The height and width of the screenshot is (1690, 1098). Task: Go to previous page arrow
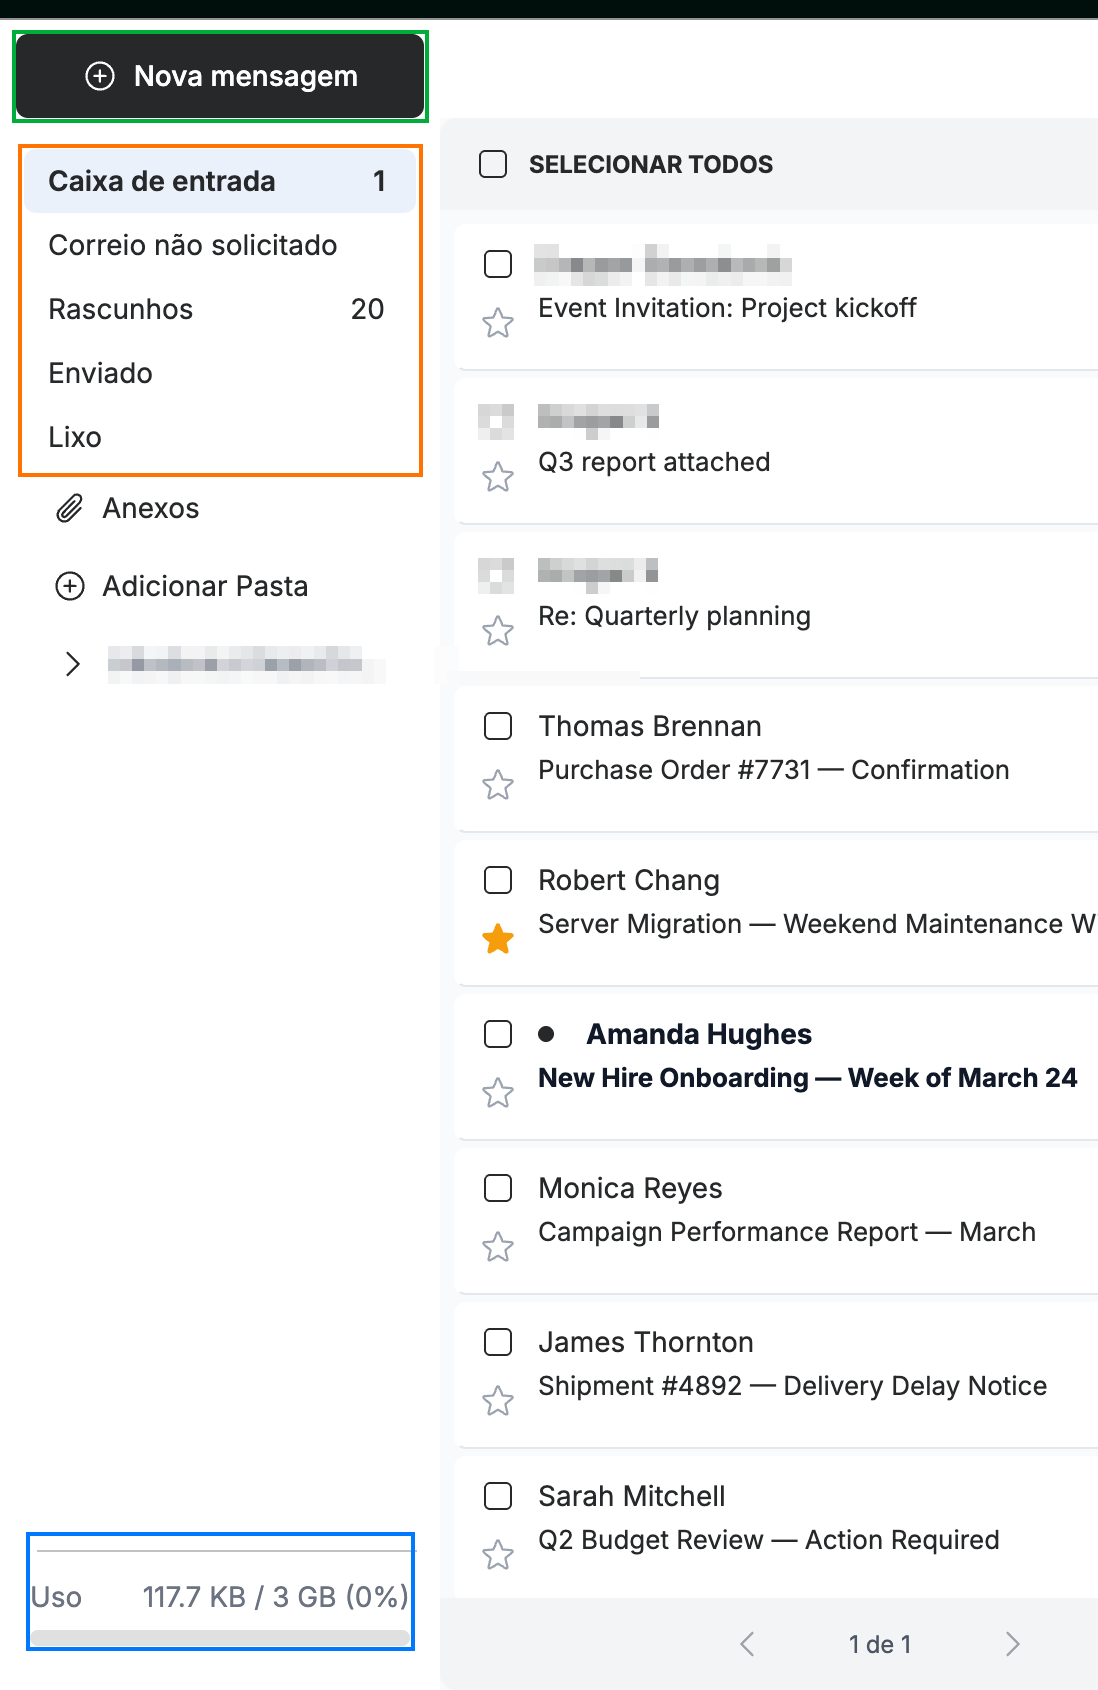tap(747, 1644)
